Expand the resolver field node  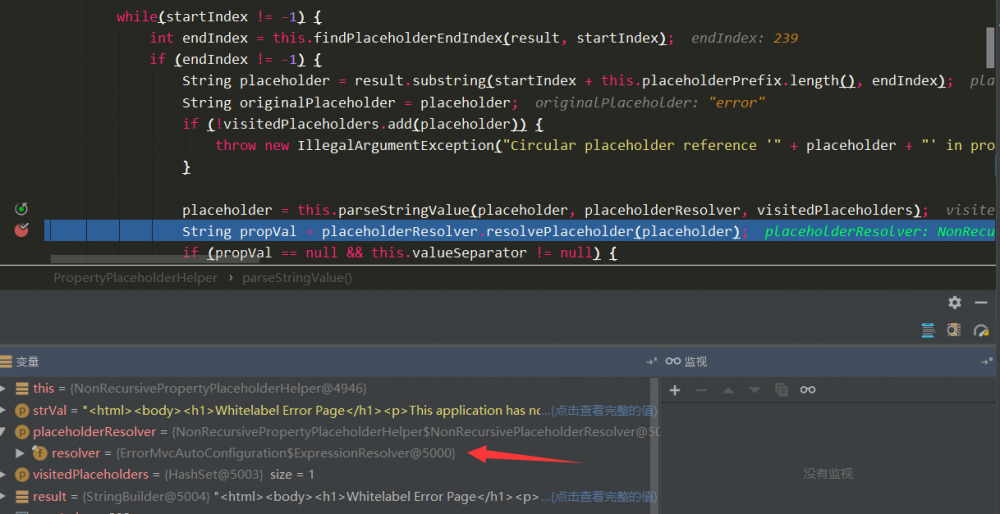point(20,453)
